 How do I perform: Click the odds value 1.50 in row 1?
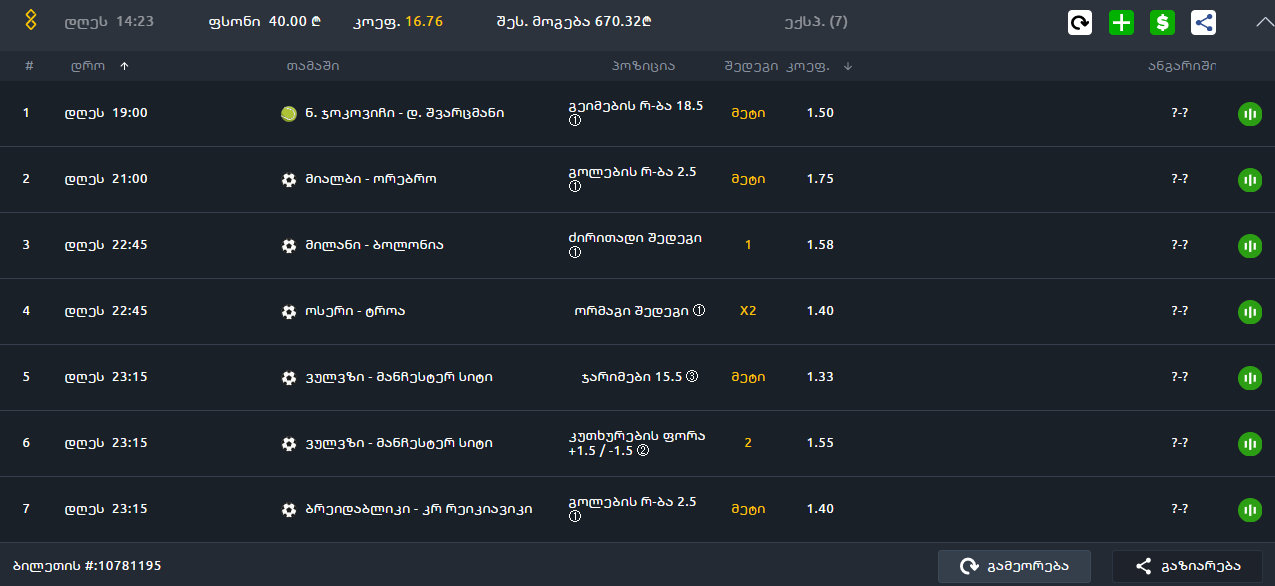(x=820, y=113)
